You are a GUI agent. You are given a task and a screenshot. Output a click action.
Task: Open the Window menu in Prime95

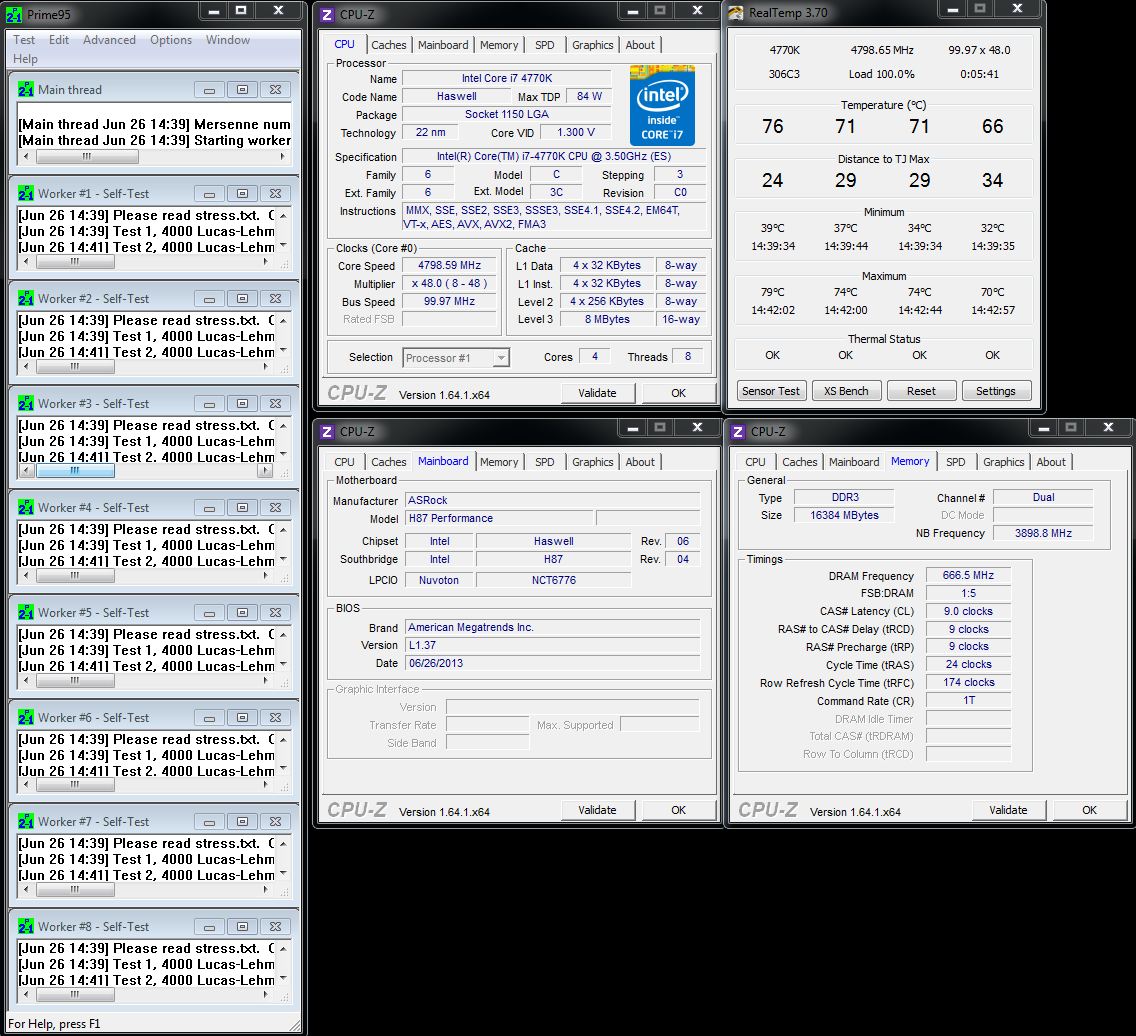click(227, 40)
